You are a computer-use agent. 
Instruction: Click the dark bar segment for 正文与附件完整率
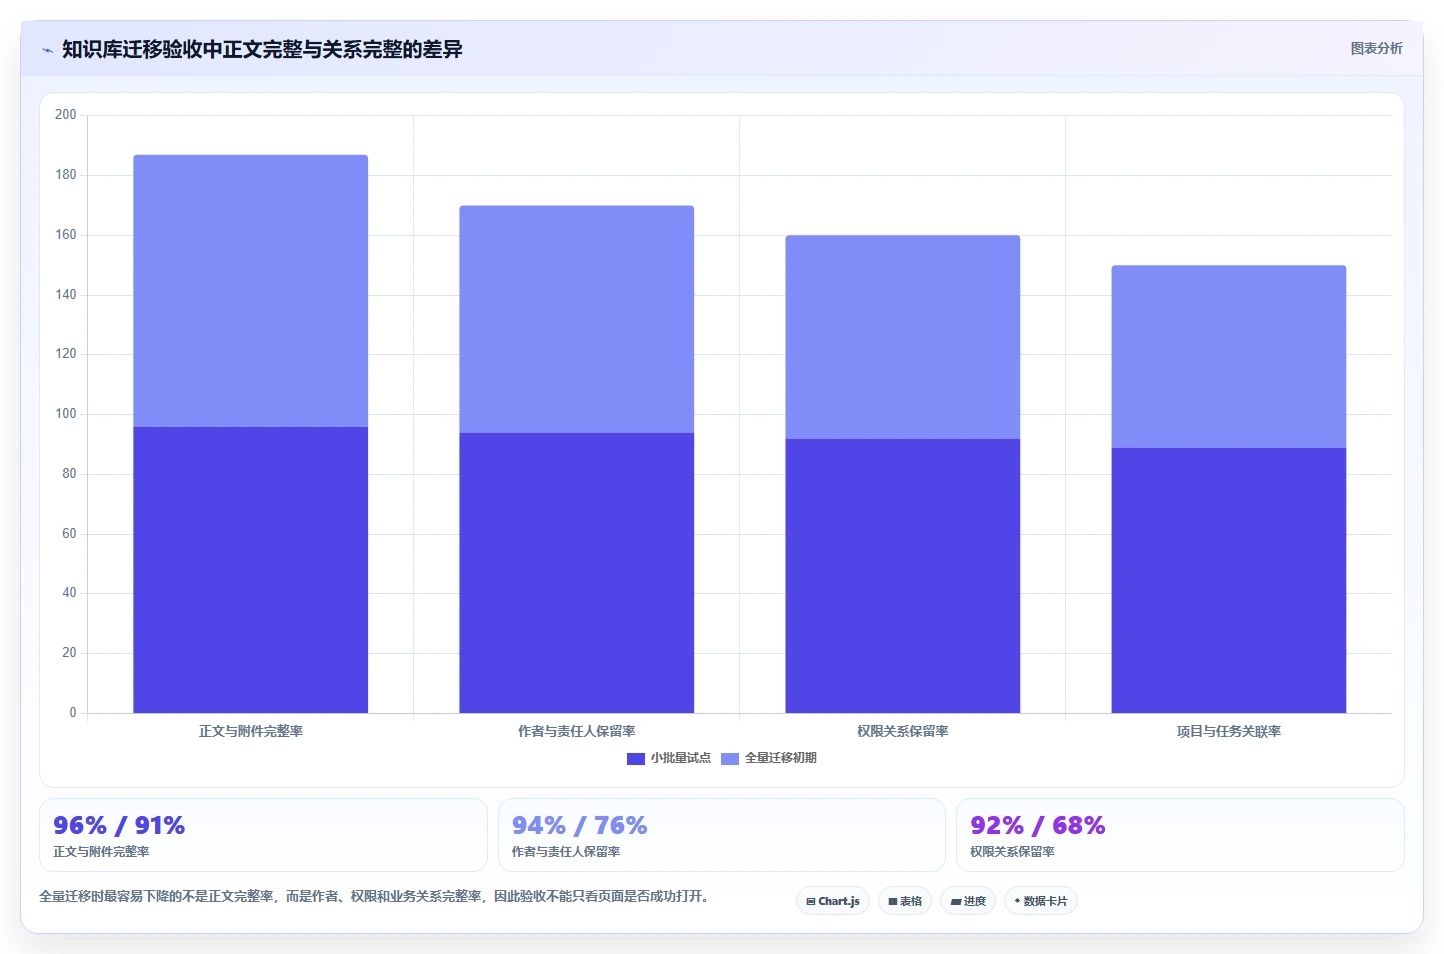(x=250, y=570)
